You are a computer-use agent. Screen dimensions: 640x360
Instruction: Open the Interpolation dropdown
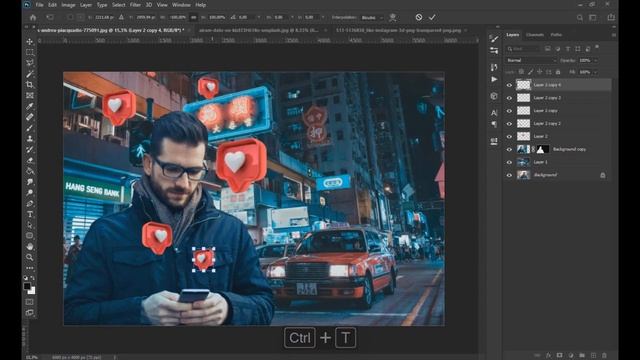coord(372,18)
